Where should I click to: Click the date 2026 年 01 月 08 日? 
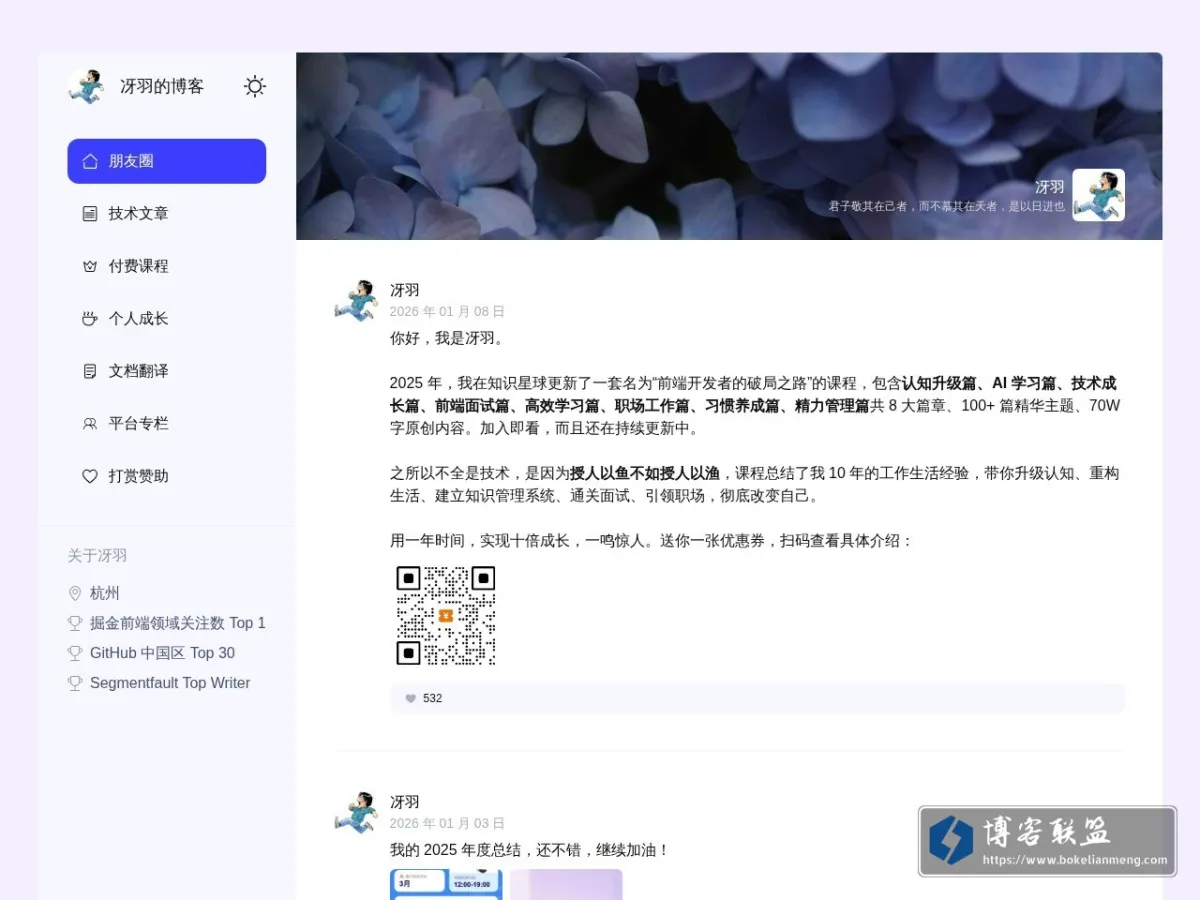tap(447, 312)
